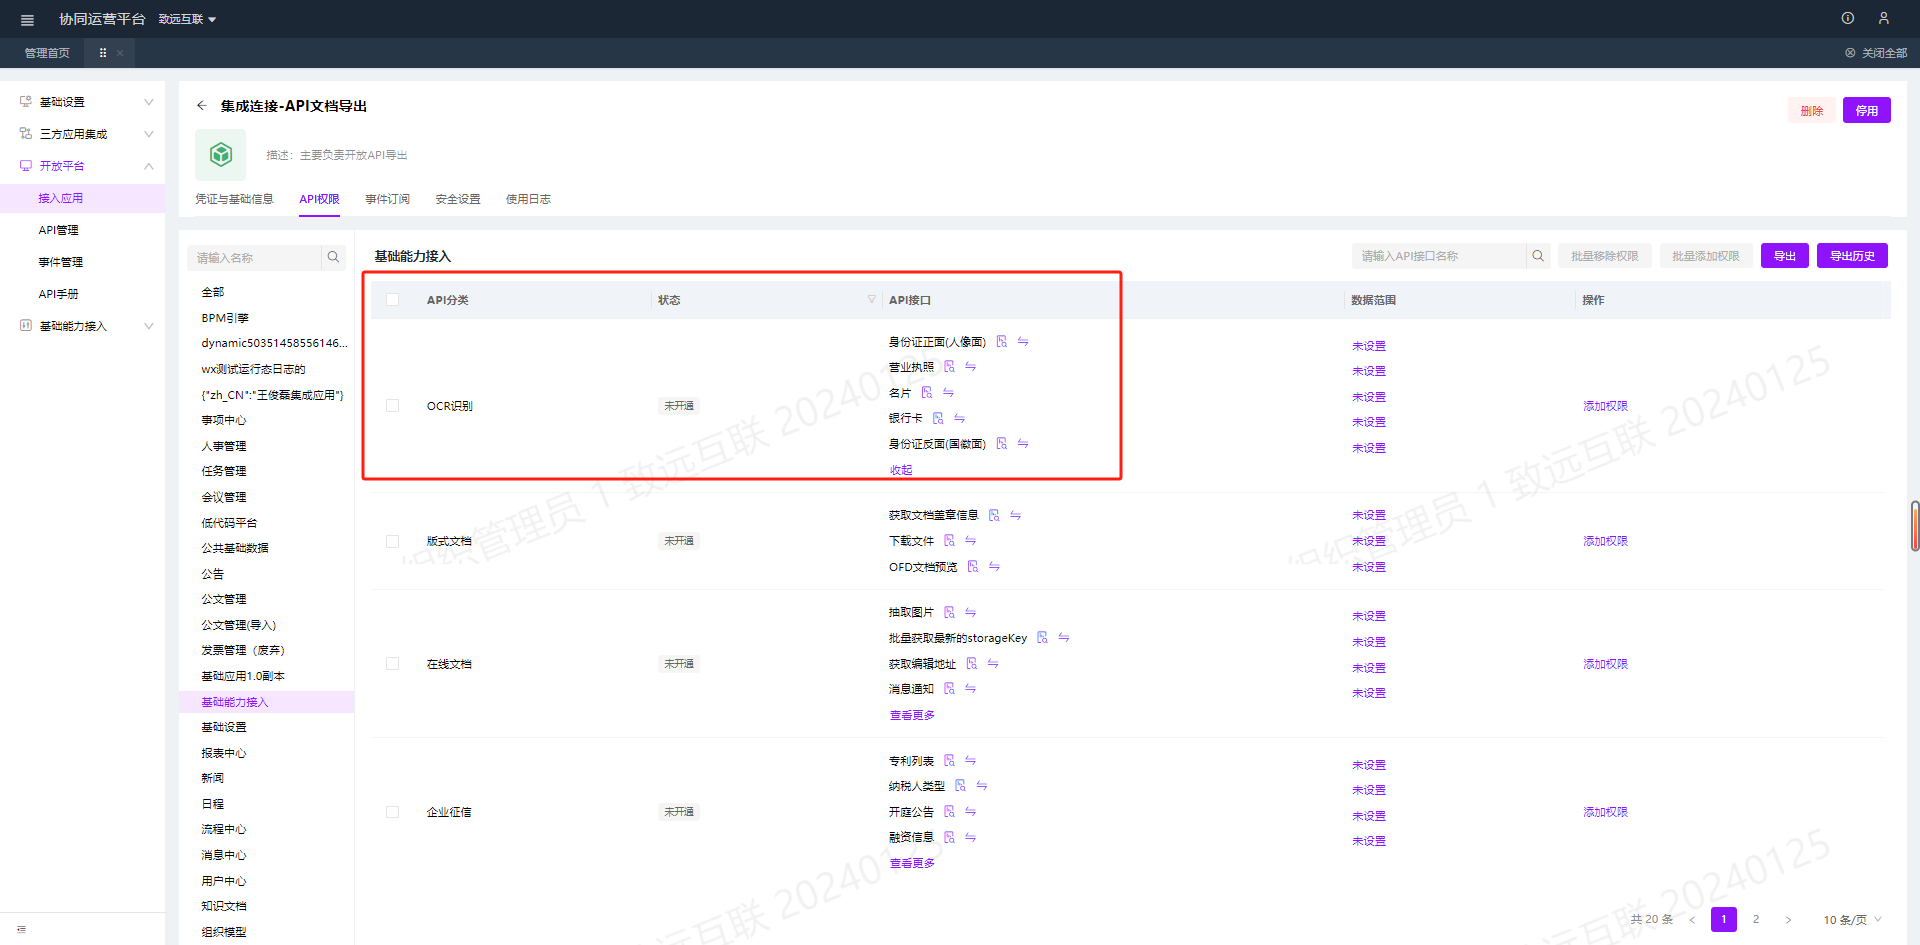The width and height of the screenshot is (1920, 945).
Task: Click 添加权限 link for 在线文档
Action: (1605, 664)
